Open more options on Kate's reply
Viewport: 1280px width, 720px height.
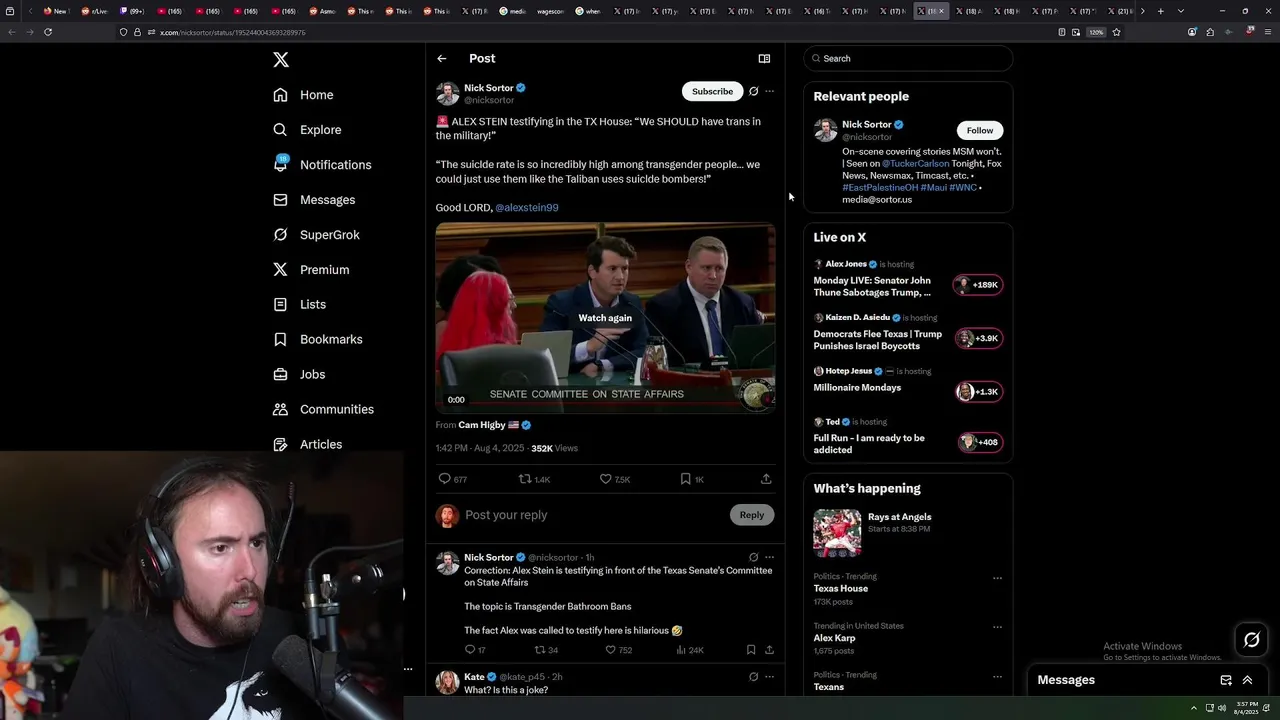tap(769, 677)
